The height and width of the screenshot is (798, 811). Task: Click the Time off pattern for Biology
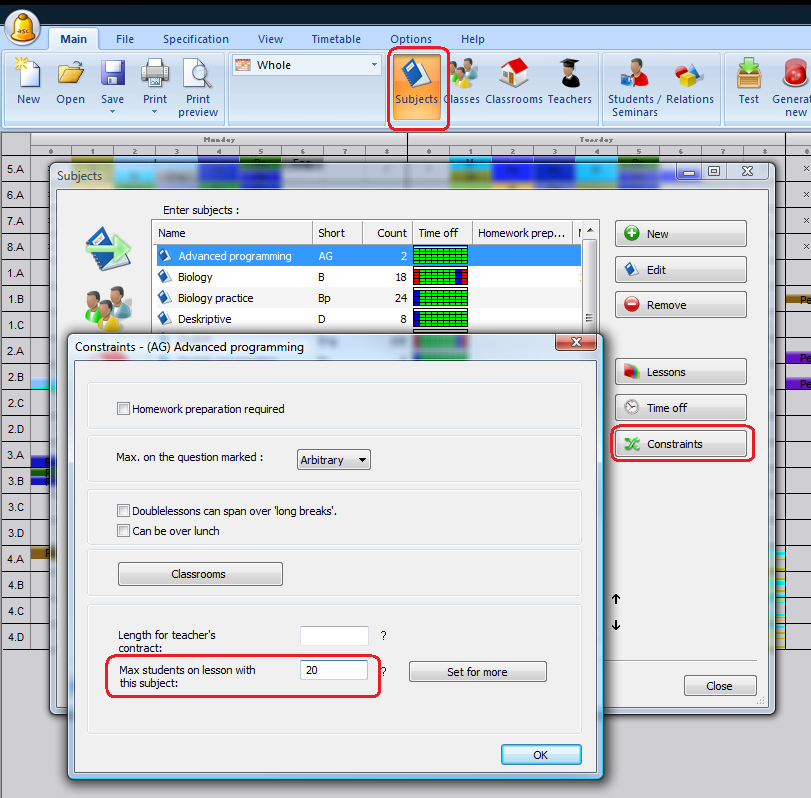[x=440, y=277]
